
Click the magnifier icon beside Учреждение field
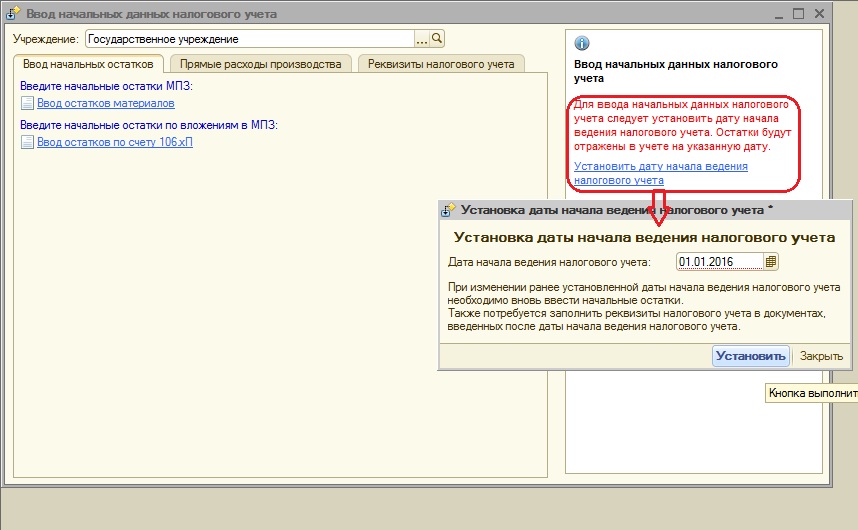[437, 39]
